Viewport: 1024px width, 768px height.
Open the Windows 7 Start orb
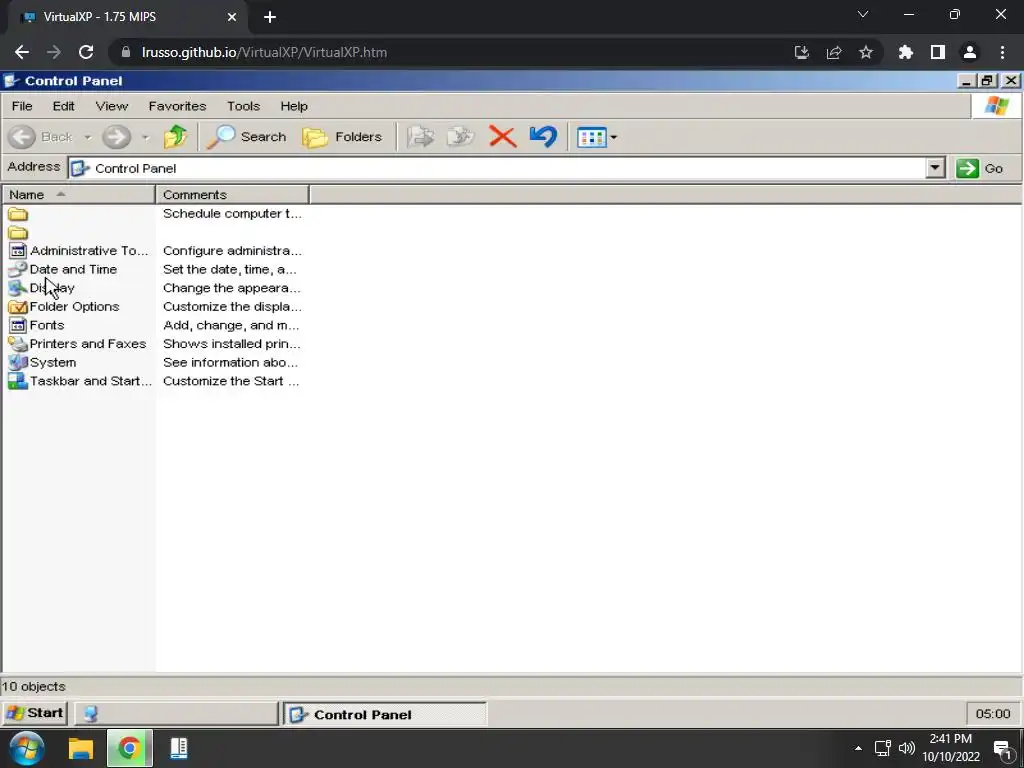coord(27,748)
